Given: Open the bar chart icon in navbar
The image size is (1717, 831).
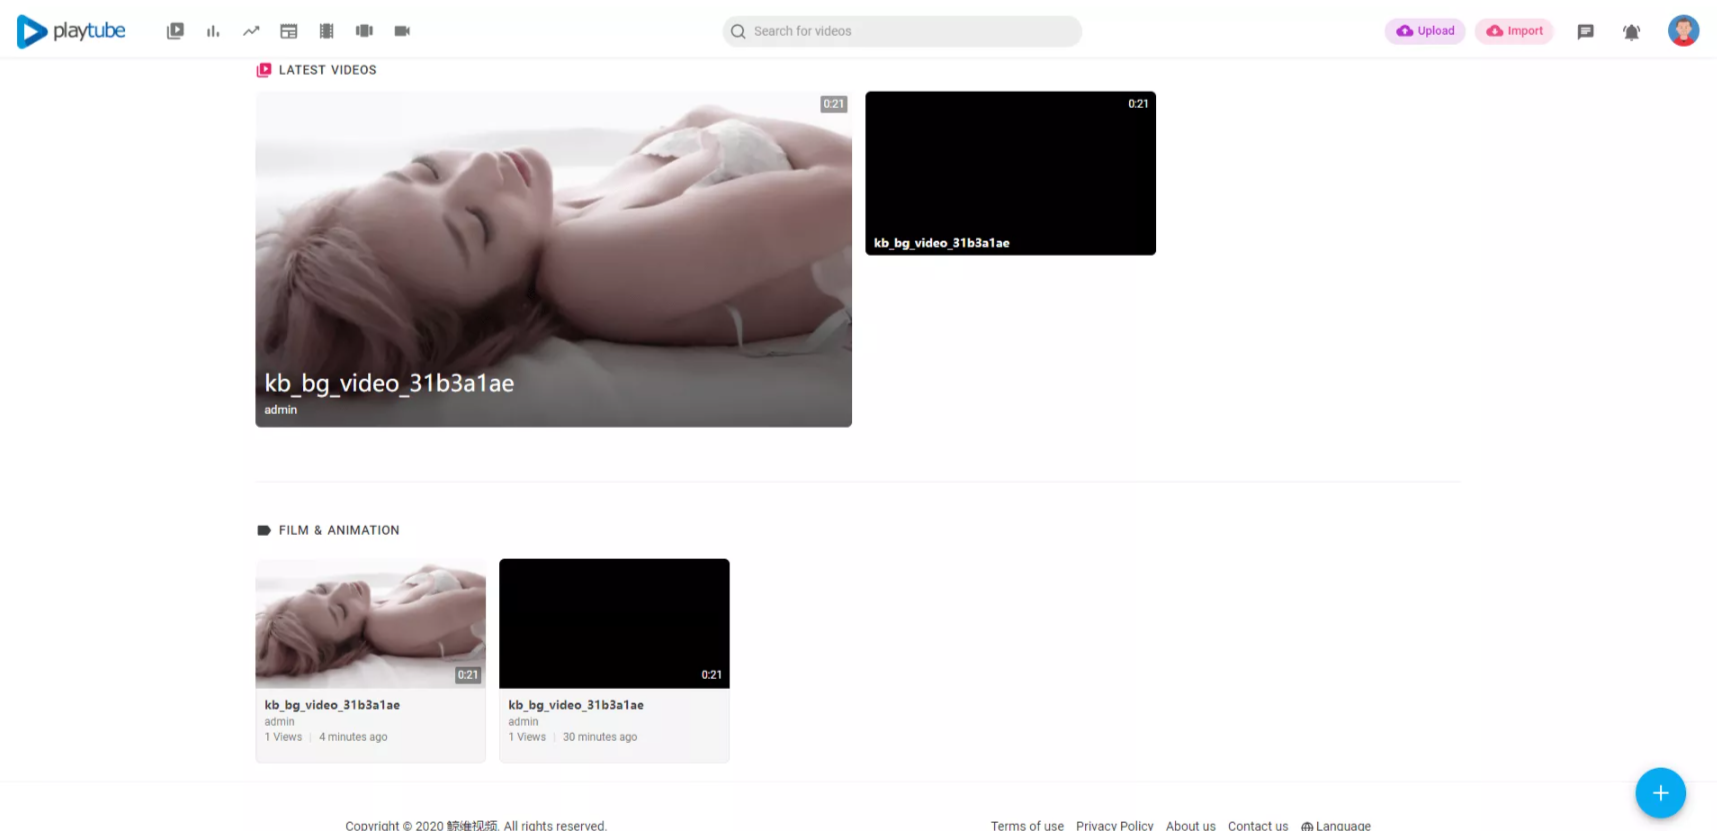Looking at the screenshot, I should [x=213, y=31].
